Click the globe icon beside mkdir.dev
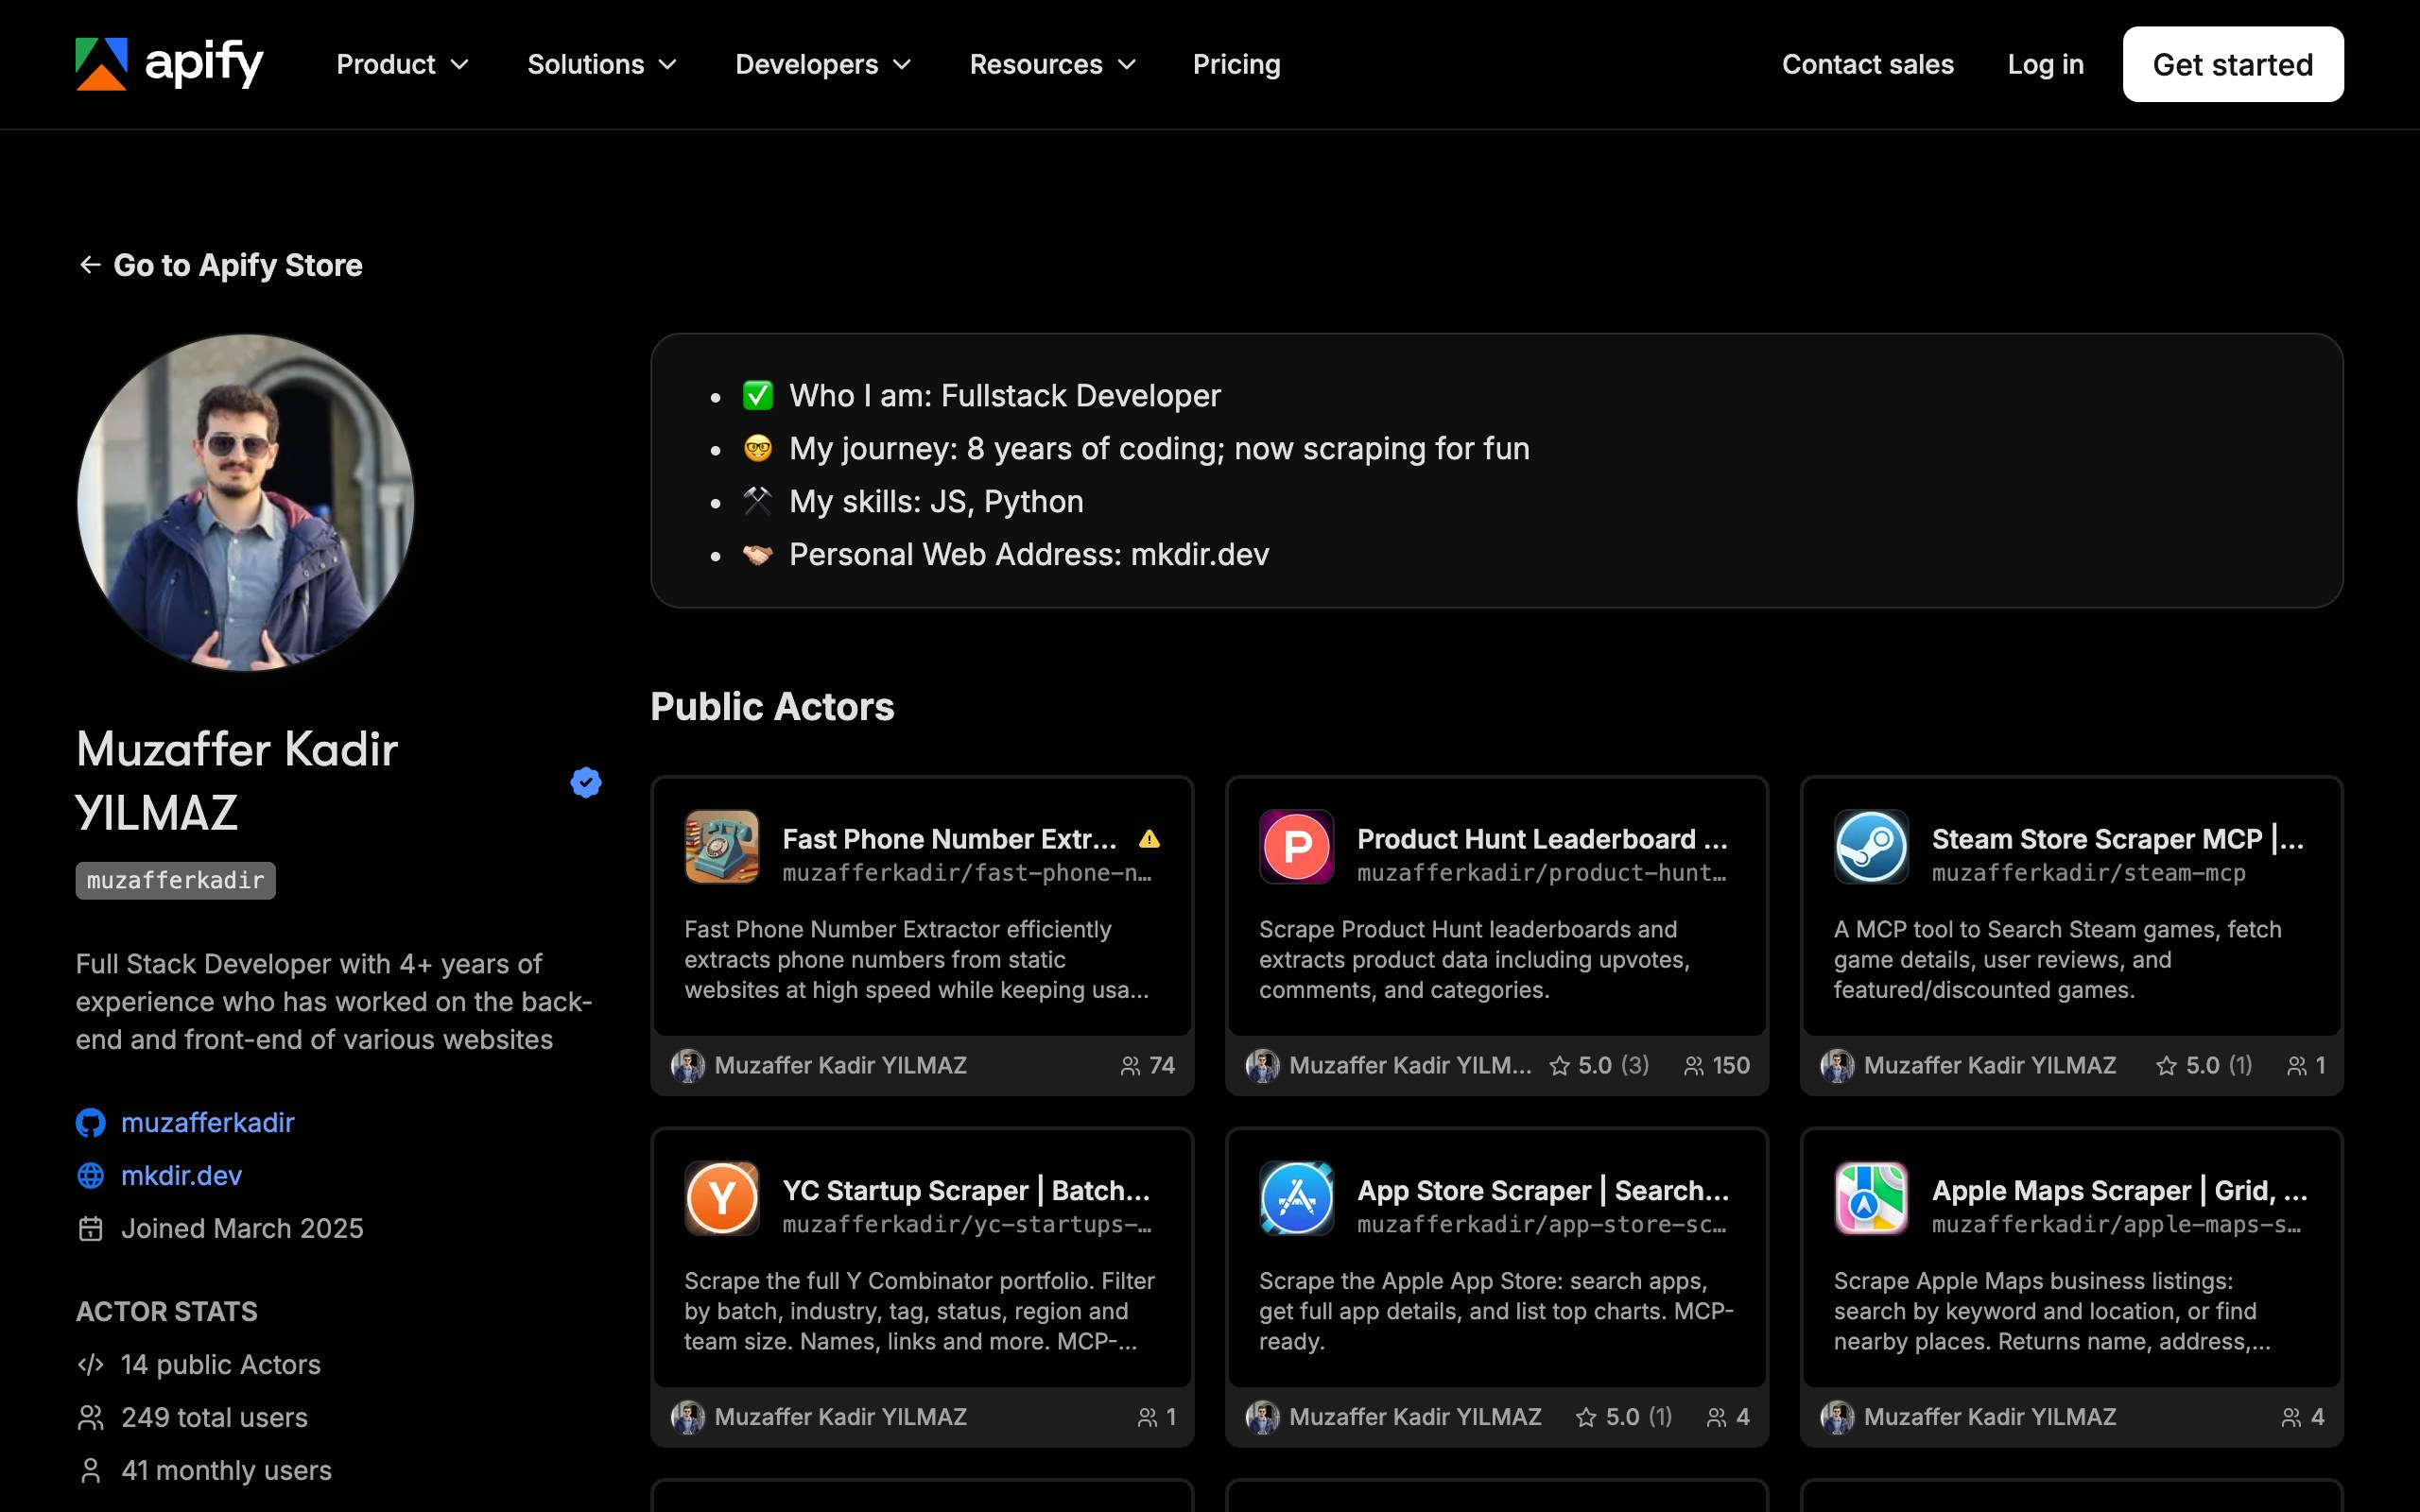The image size is (2420, 1512). tap(91, 1176)
